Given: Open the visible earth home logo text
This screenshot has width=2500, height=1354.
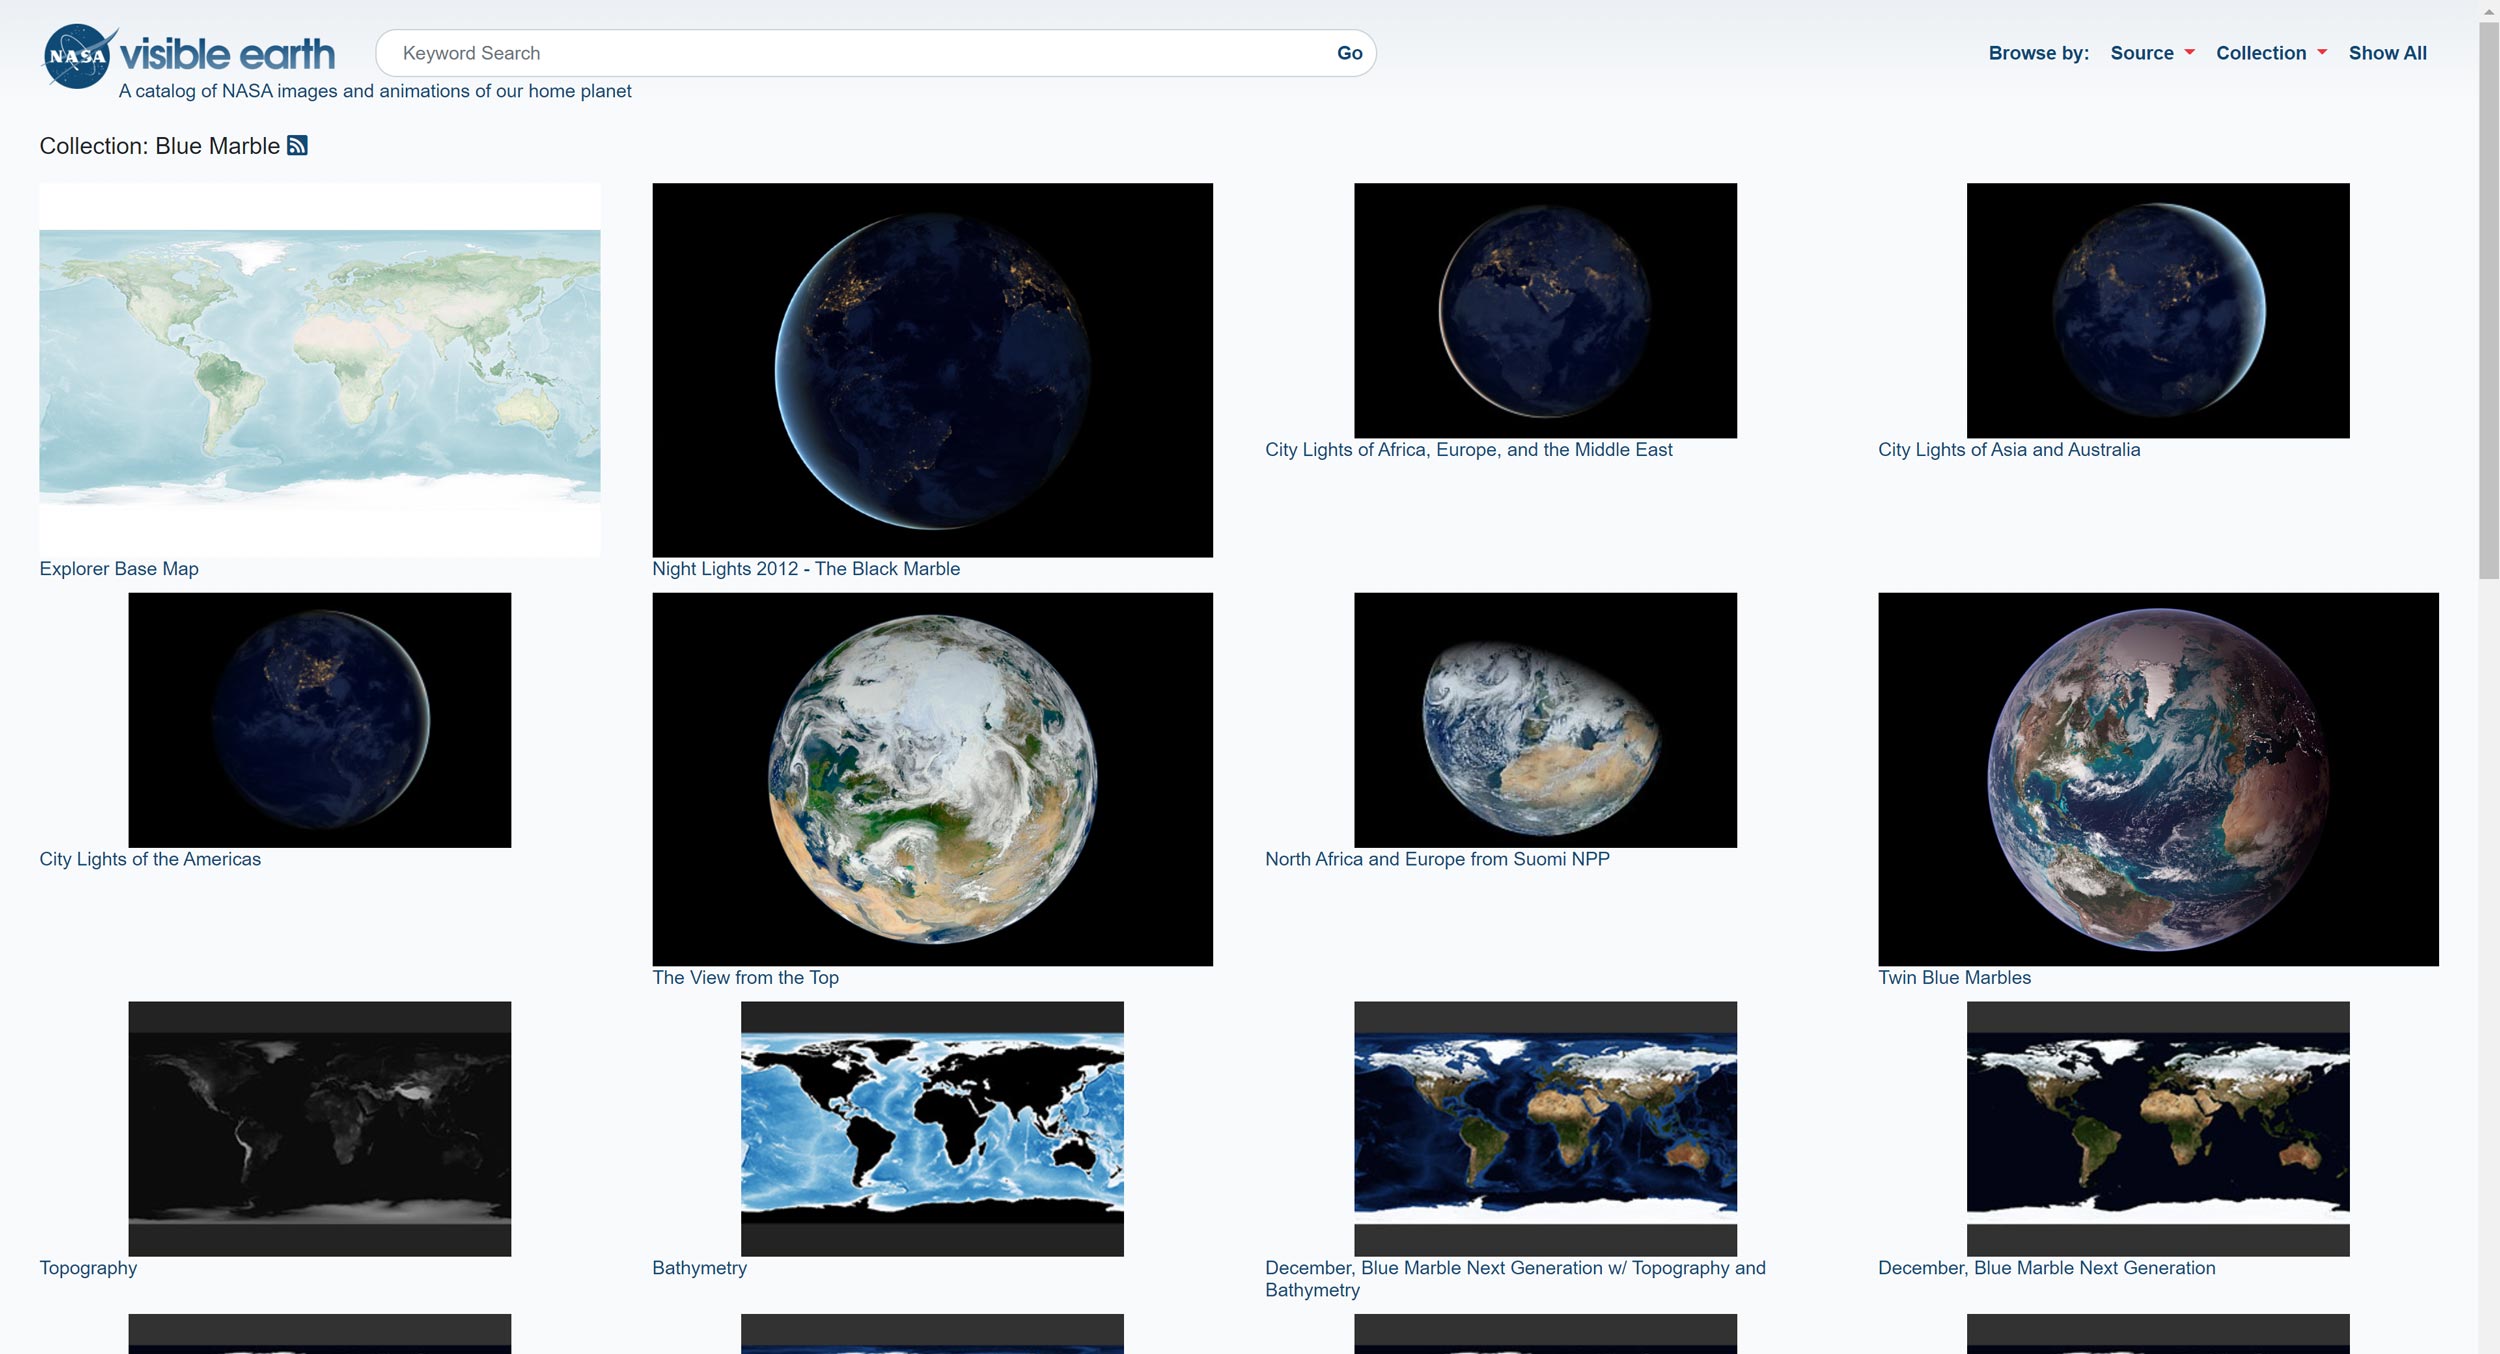Looking at the screenshot, I should click(x=228, y=54).
